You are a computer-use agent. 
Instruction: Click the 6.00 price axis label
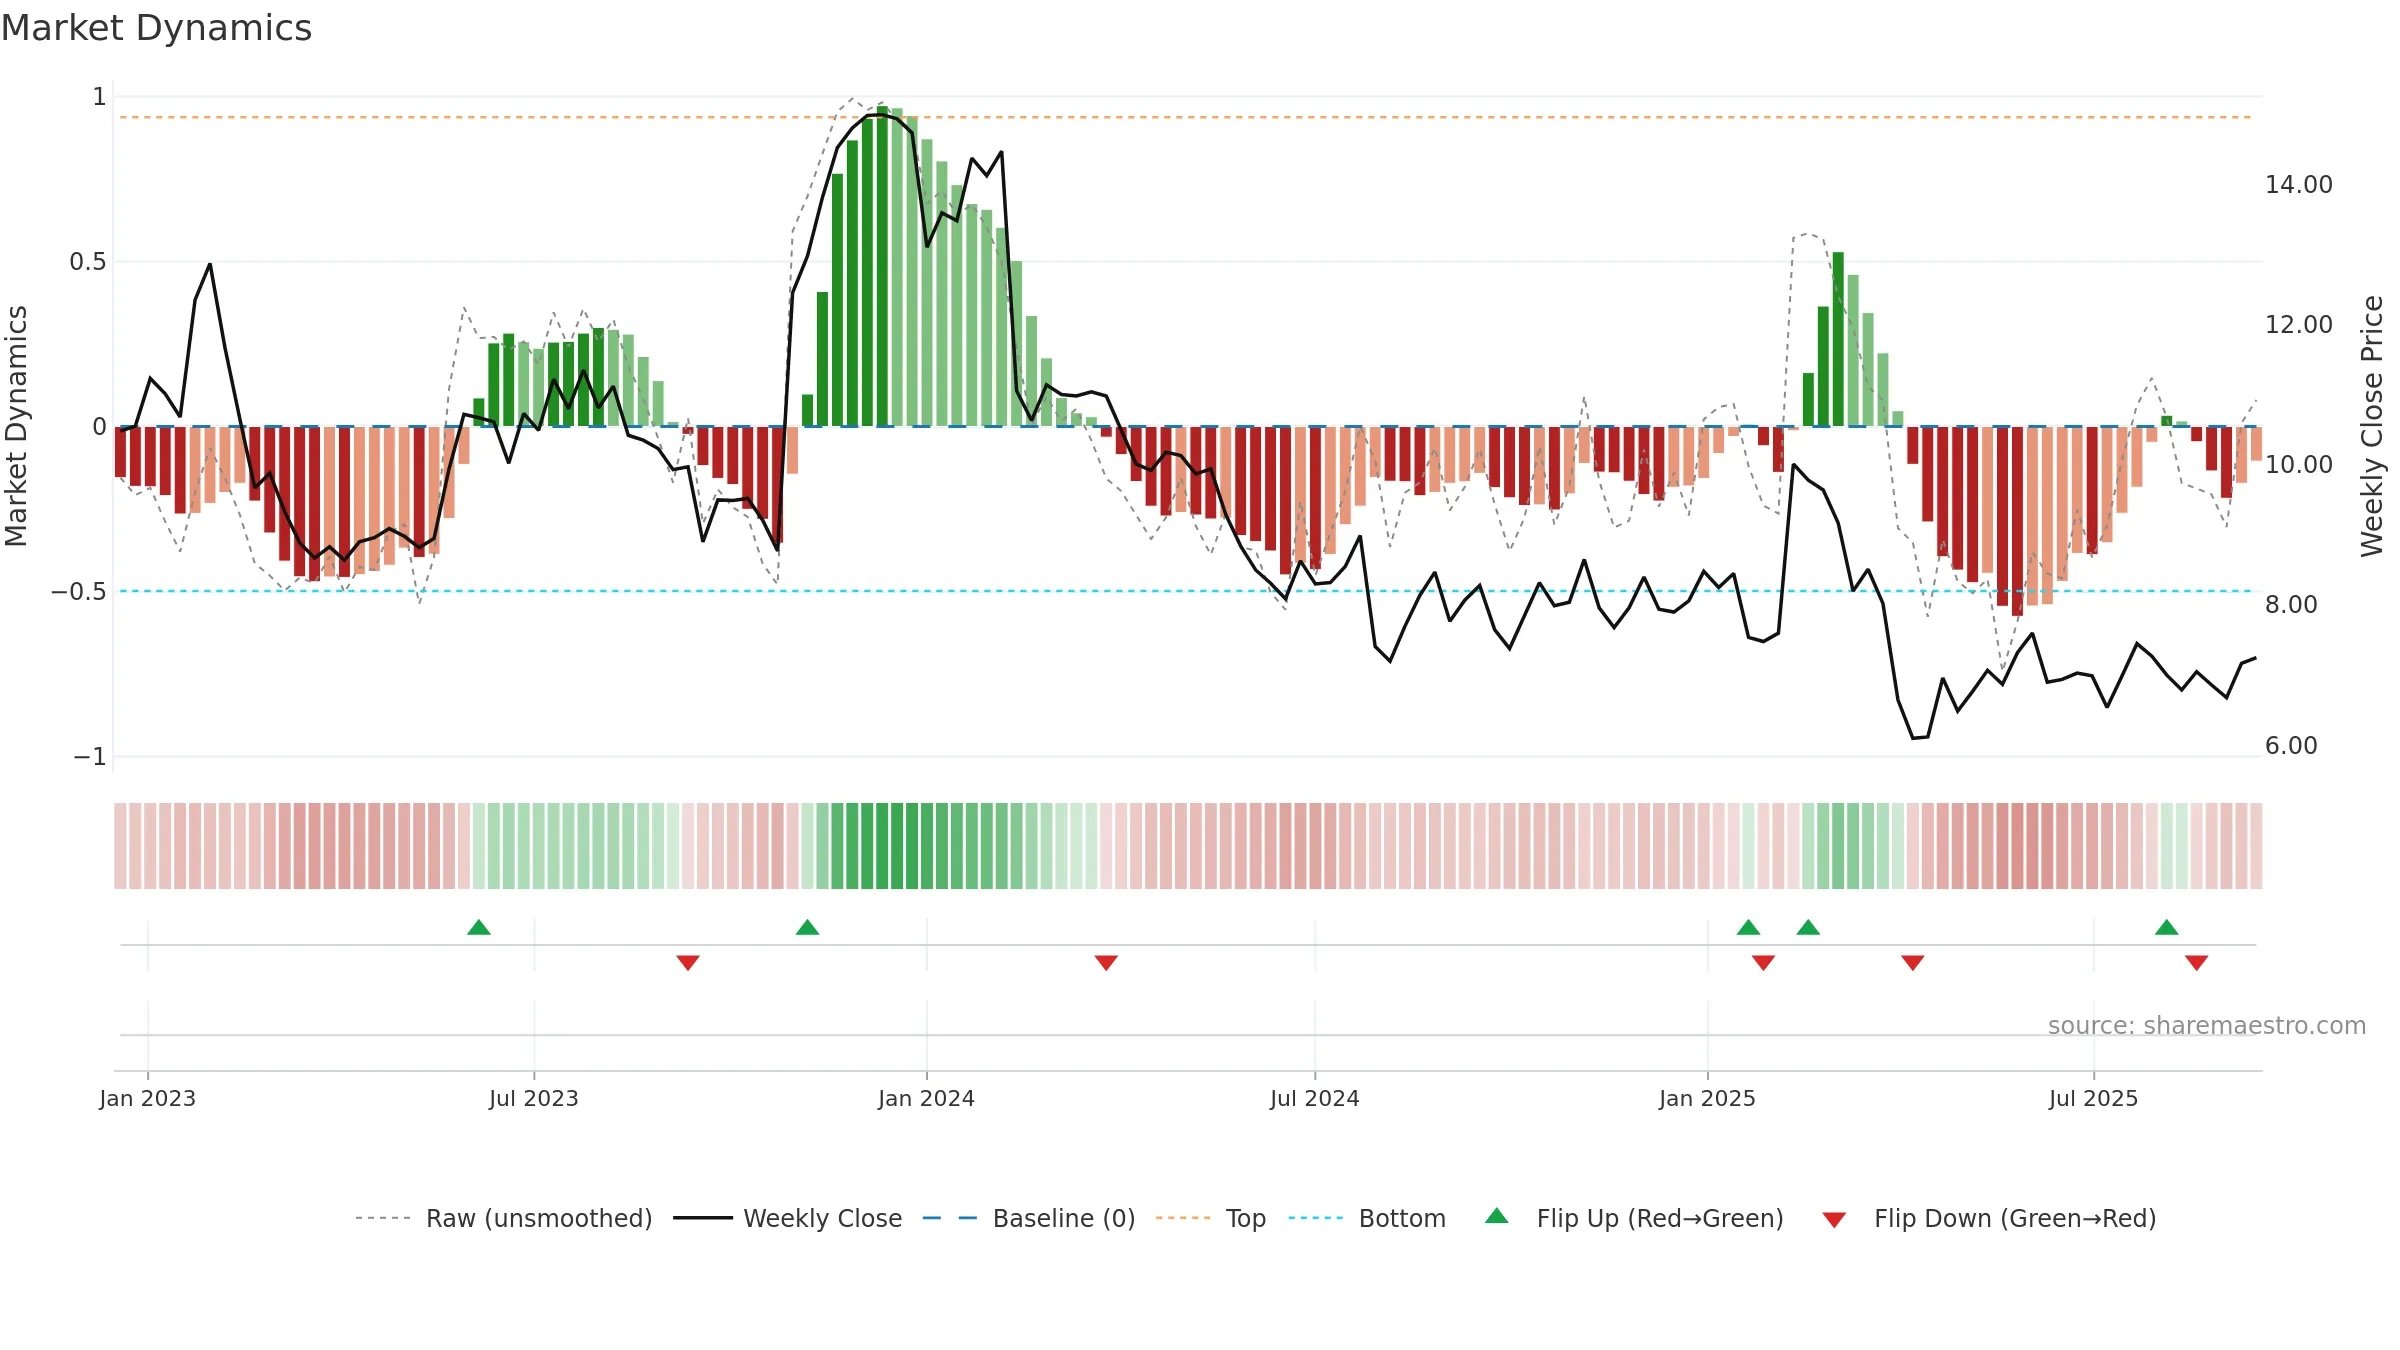(2291, 746)
